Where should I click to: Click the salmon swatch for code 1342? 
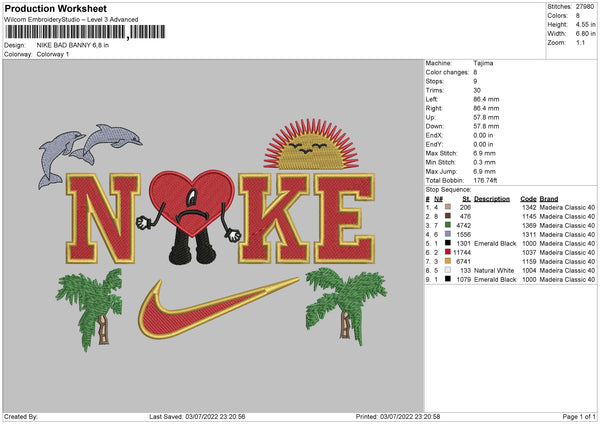(x=447, y=207)
